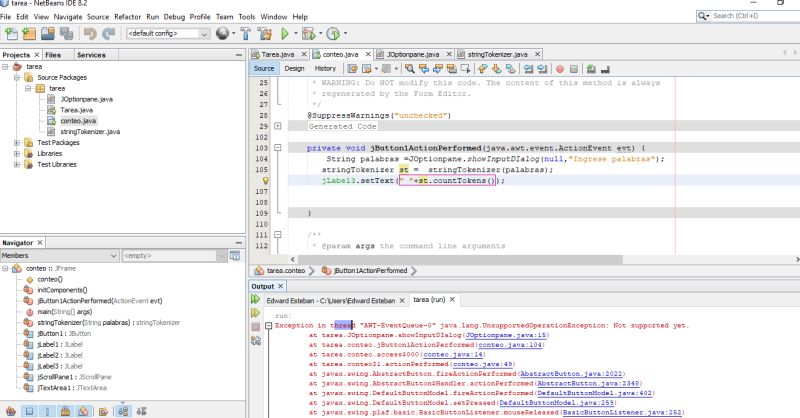Click the Clean and Build Project icon

(264, 34)
